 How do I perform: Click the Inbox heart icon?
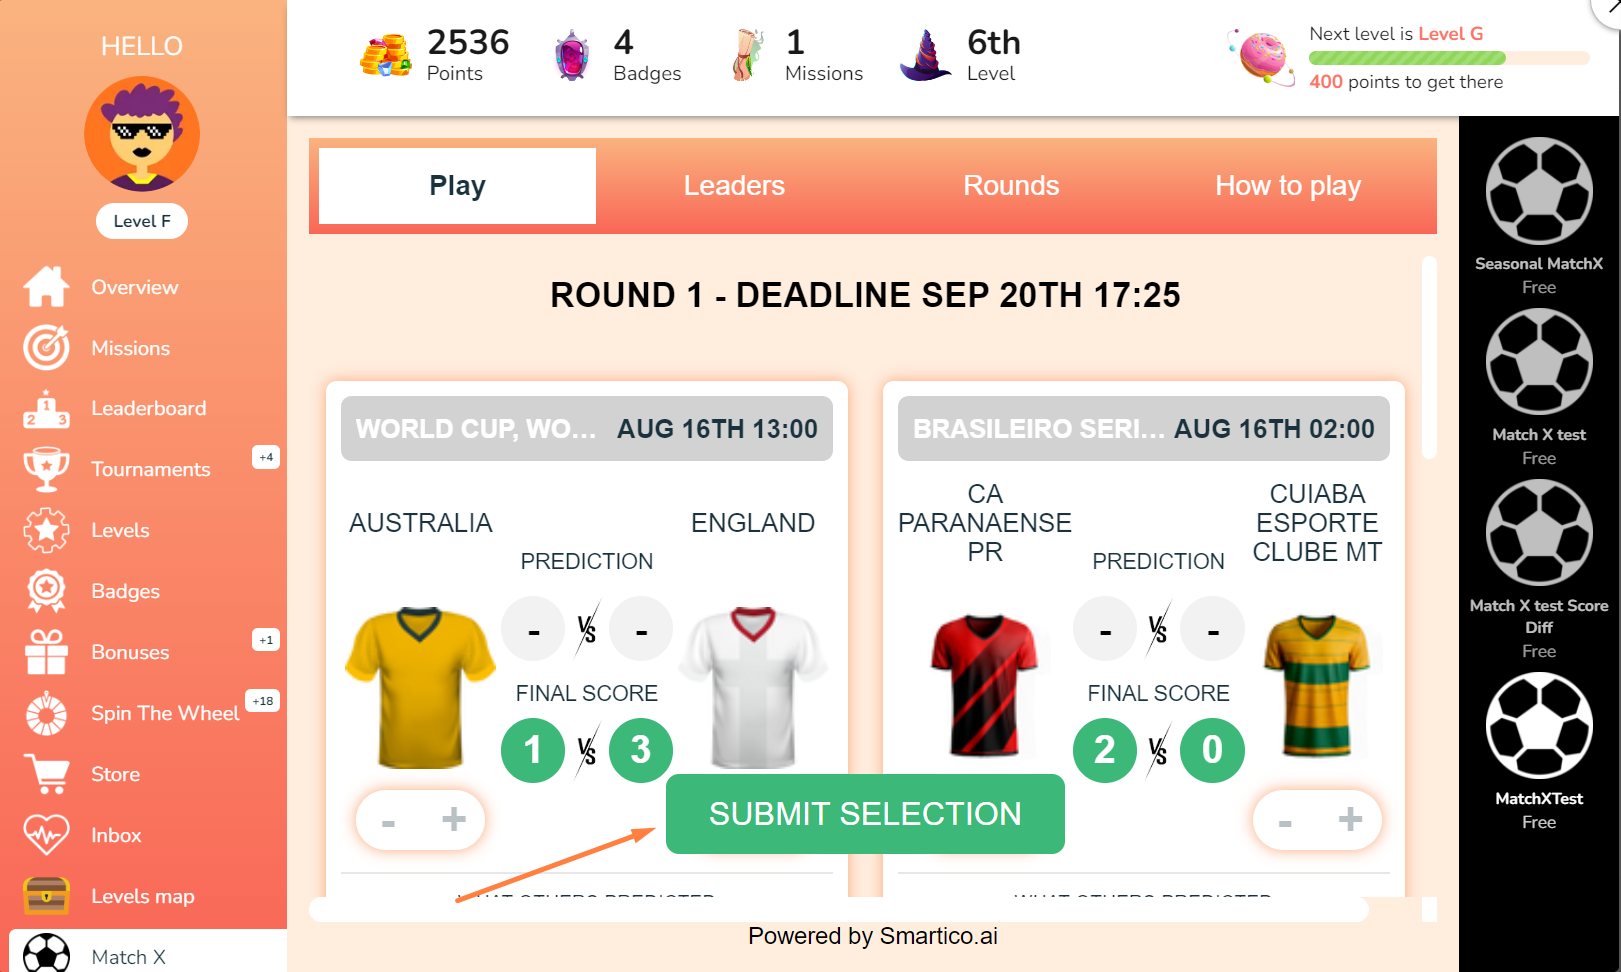[x=46, y=835]
